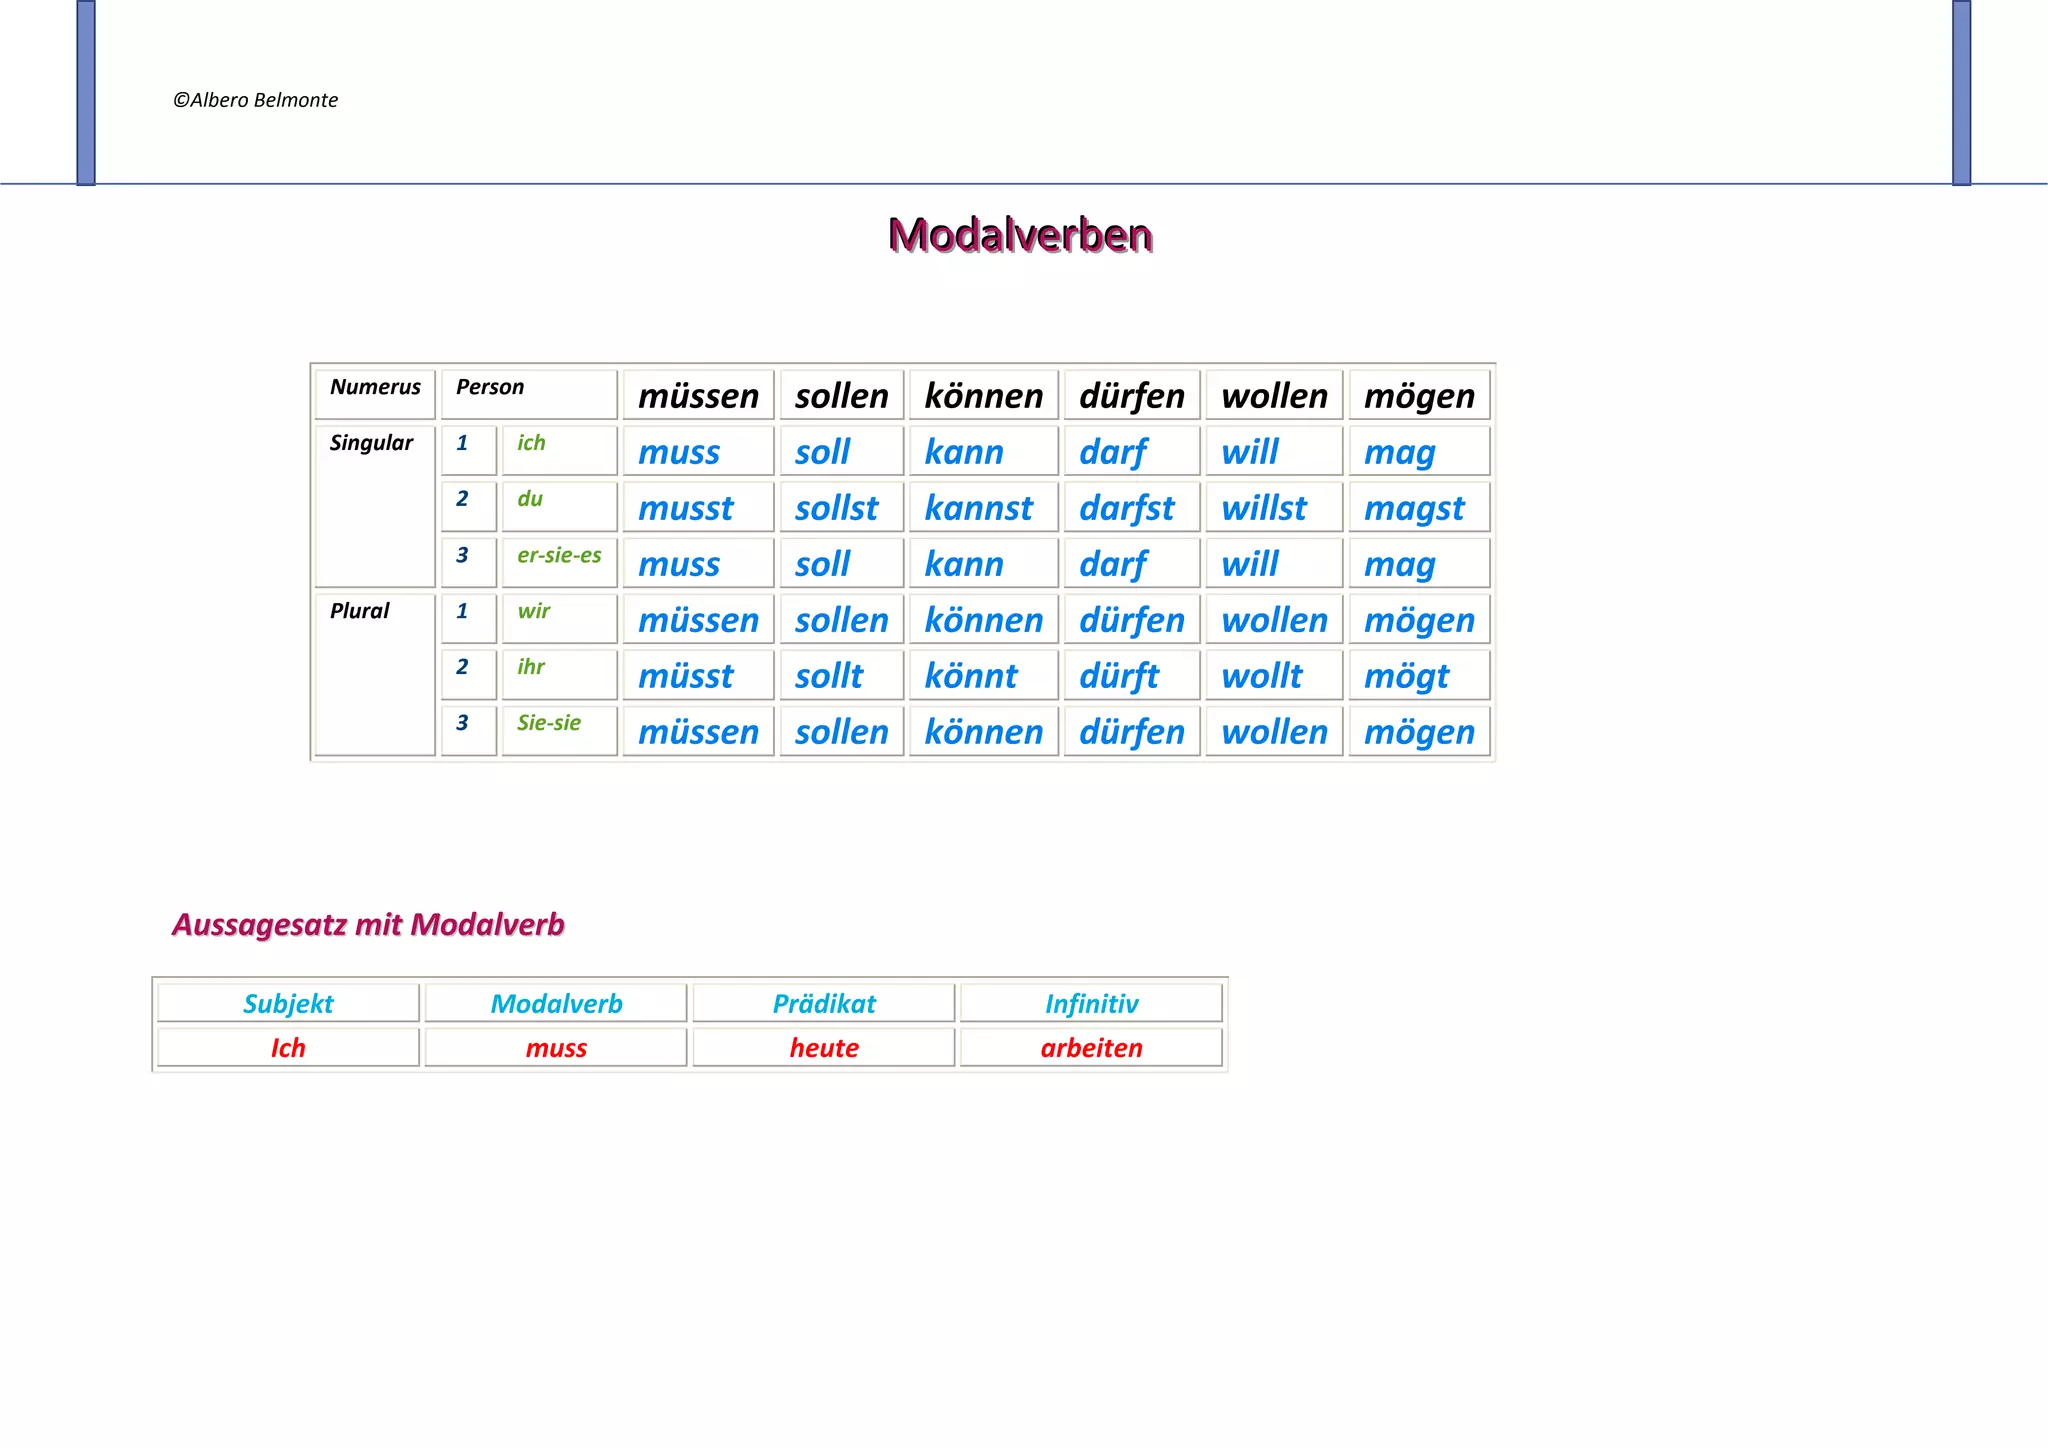The height and width of the screenshot is (1448, 2048).
Task: Click the 'darfst' verb form cell
Action: tap(1127, 508)
